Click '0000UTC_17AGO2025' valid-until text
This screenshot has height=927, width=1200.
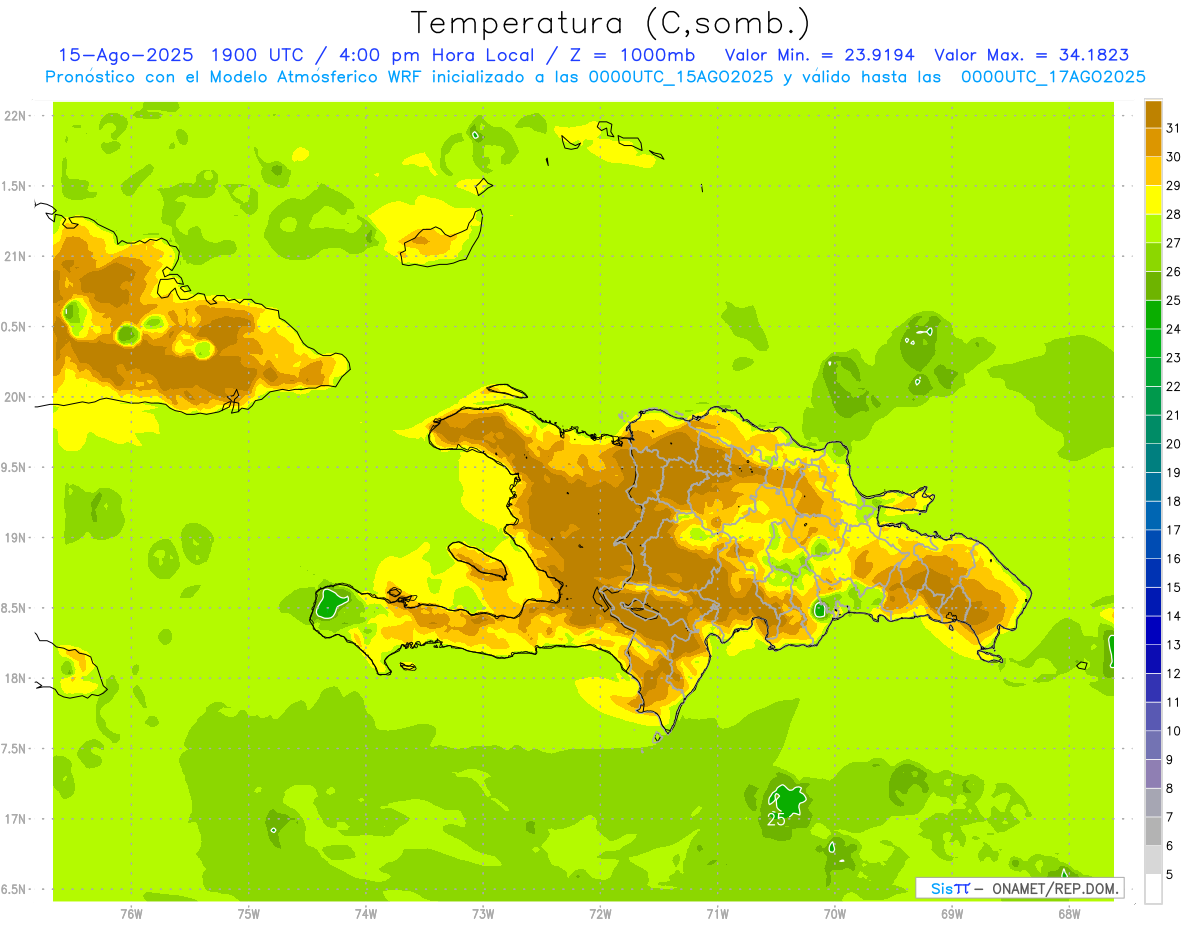[x=1053, y=77]
